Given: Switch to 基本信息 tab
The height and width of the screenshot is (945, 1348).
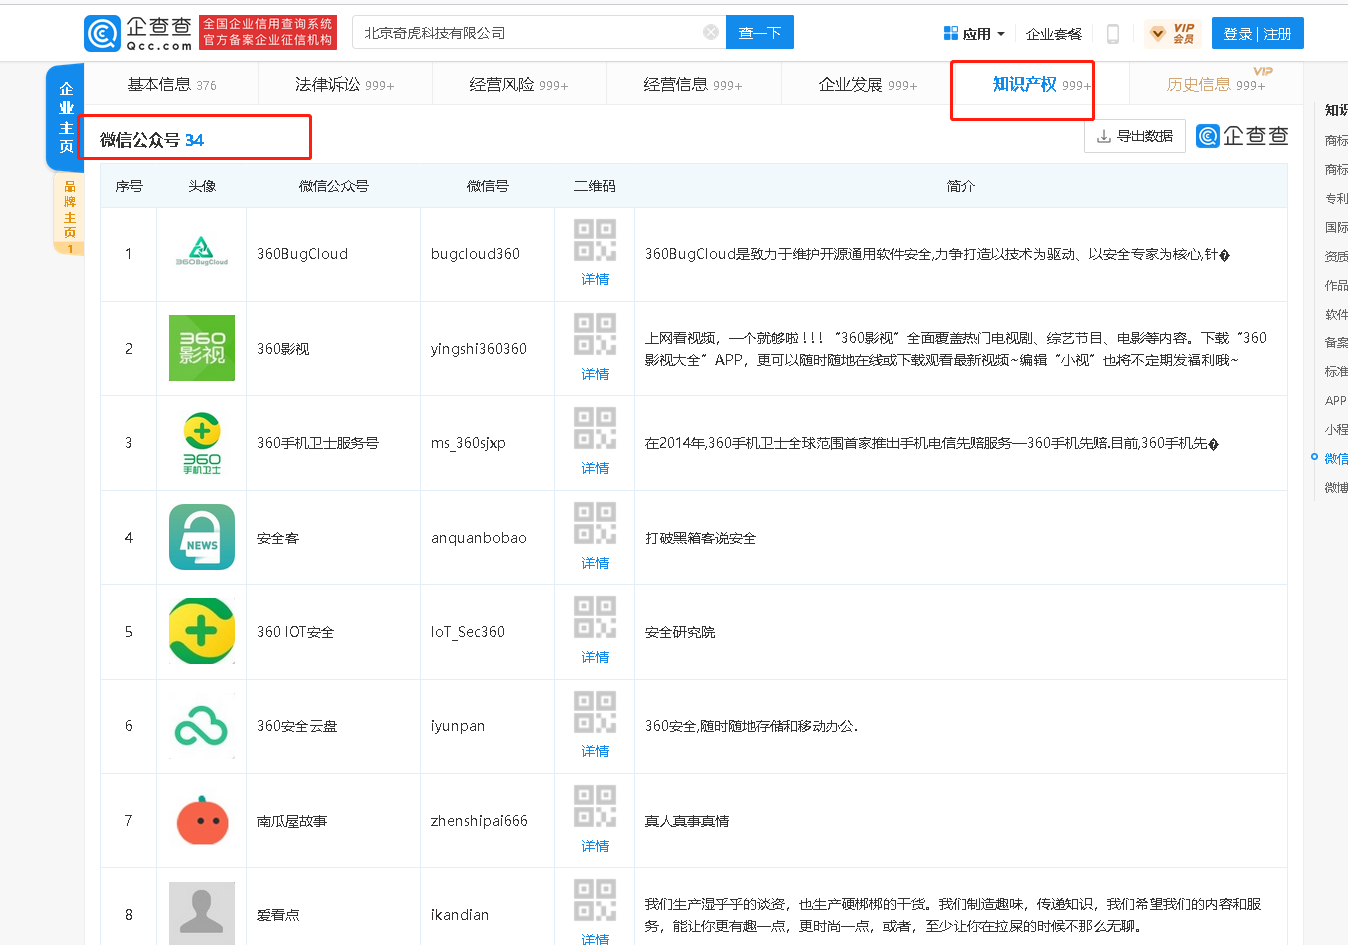Looking at the screenshot, I should click(x=172, y=84).
